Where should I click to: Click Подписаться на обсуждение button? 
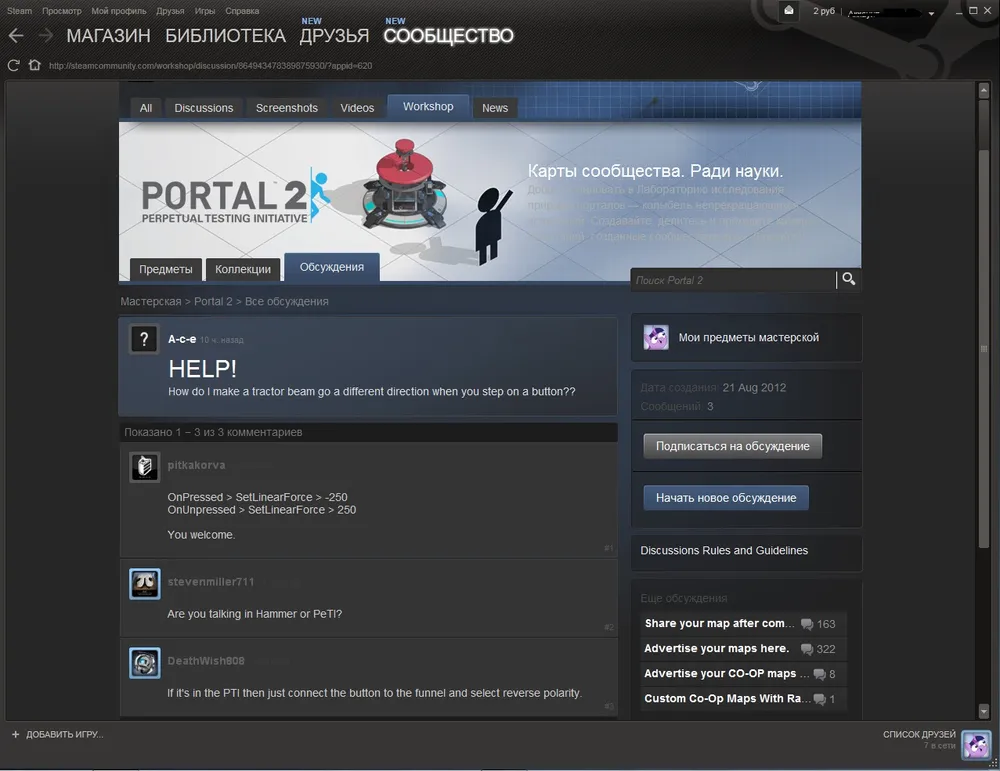click(732, 446)
